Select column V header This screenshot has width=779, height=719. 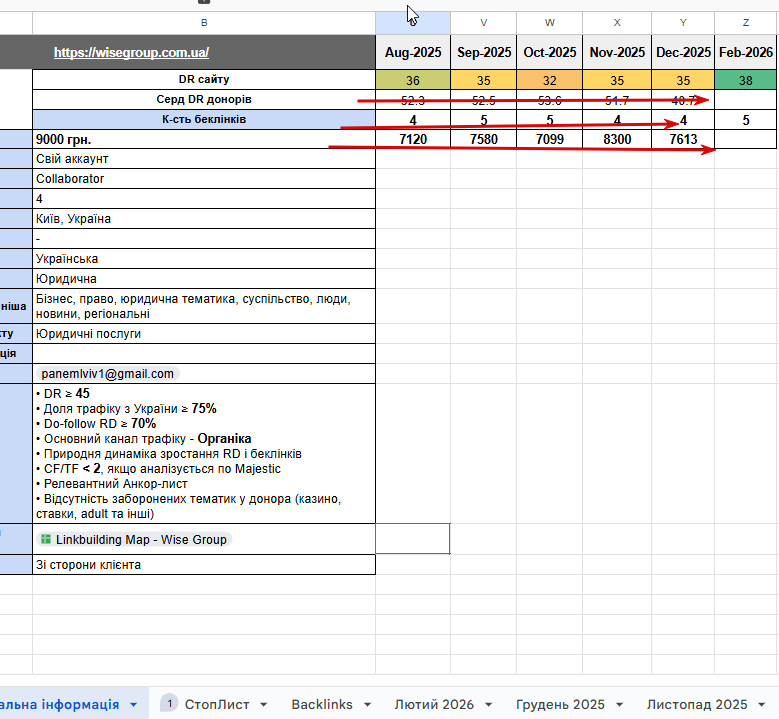483,23
